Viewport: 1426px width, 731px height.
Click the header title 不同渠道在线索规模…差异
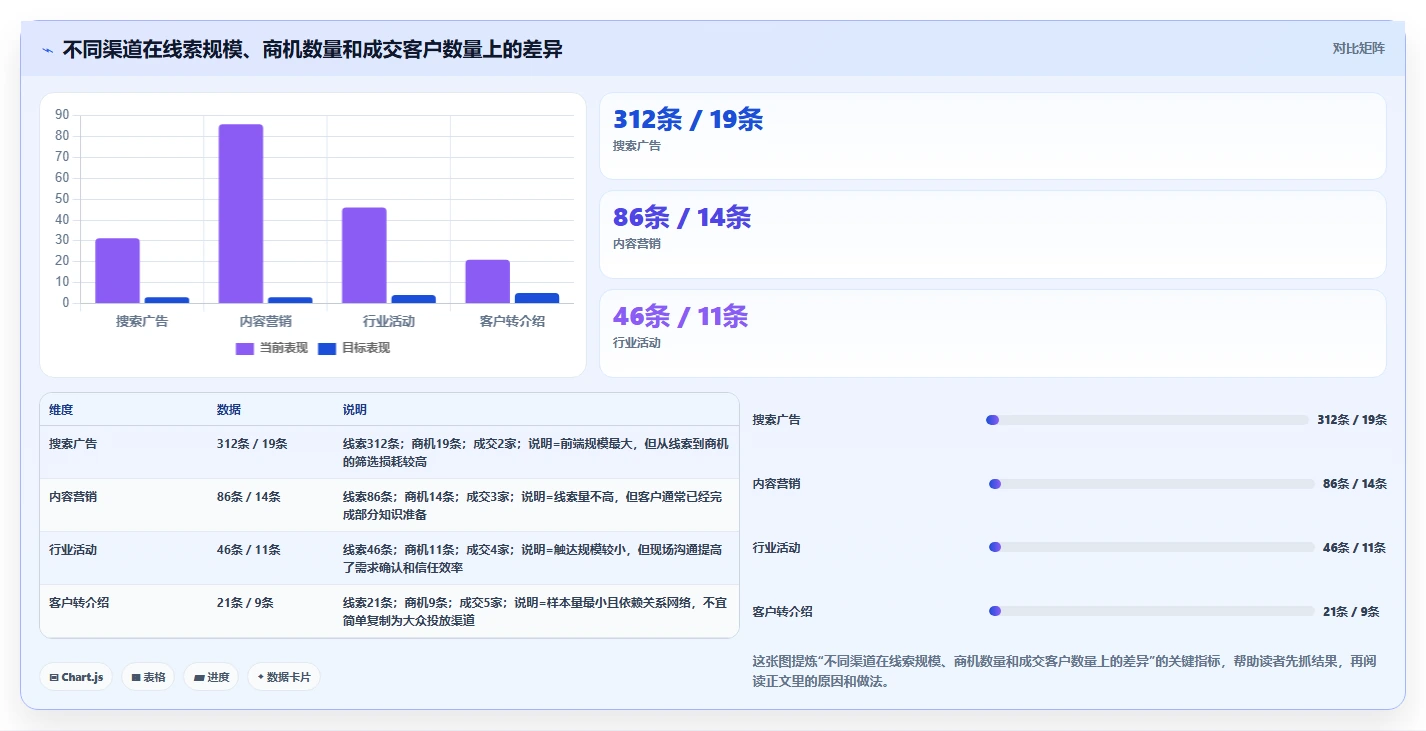[312, 49]
